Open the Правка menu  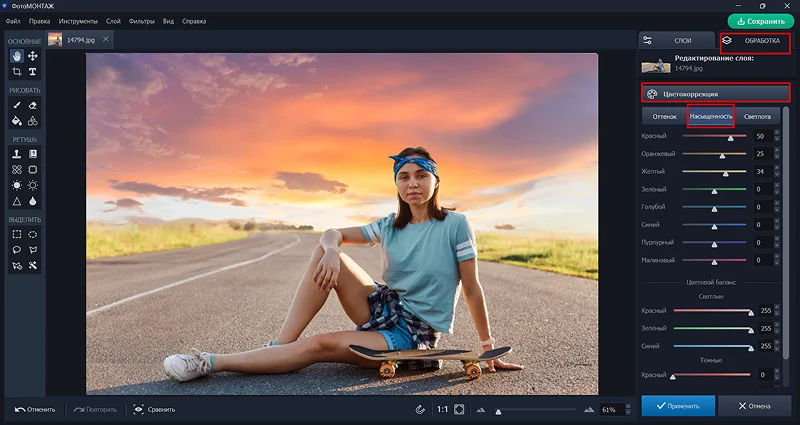tap(39, 21)
